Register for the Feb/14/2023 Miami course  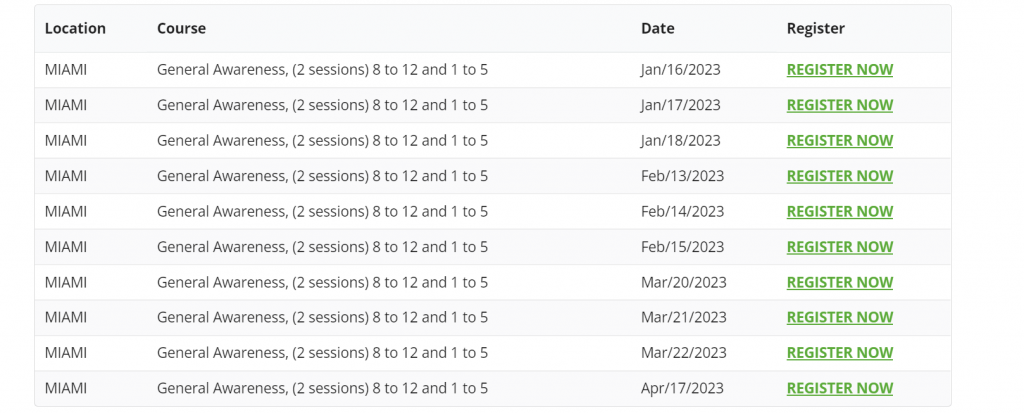pyautogui.click(x=839, y=211)
